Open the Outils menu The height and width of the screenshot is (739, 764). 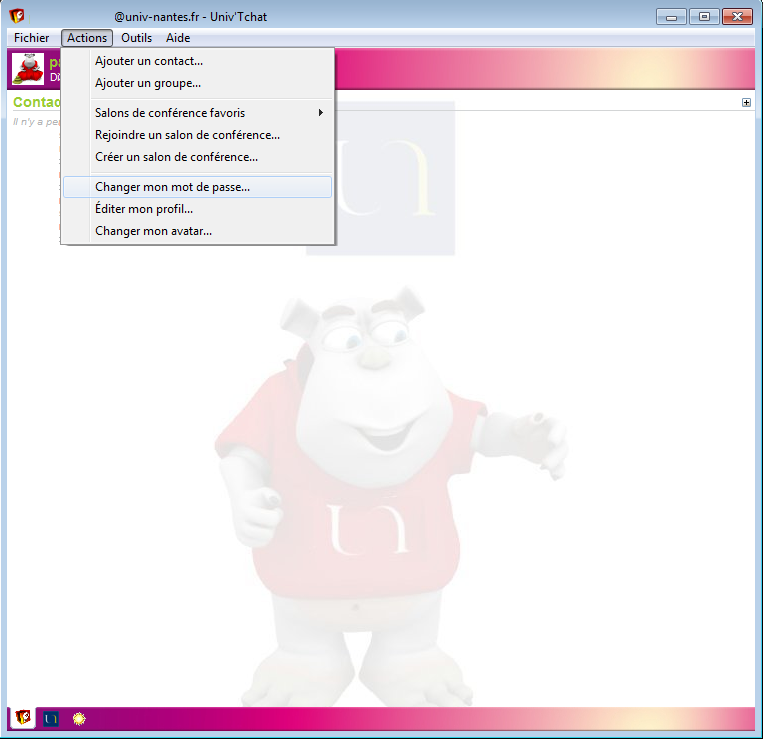(136, 38)
